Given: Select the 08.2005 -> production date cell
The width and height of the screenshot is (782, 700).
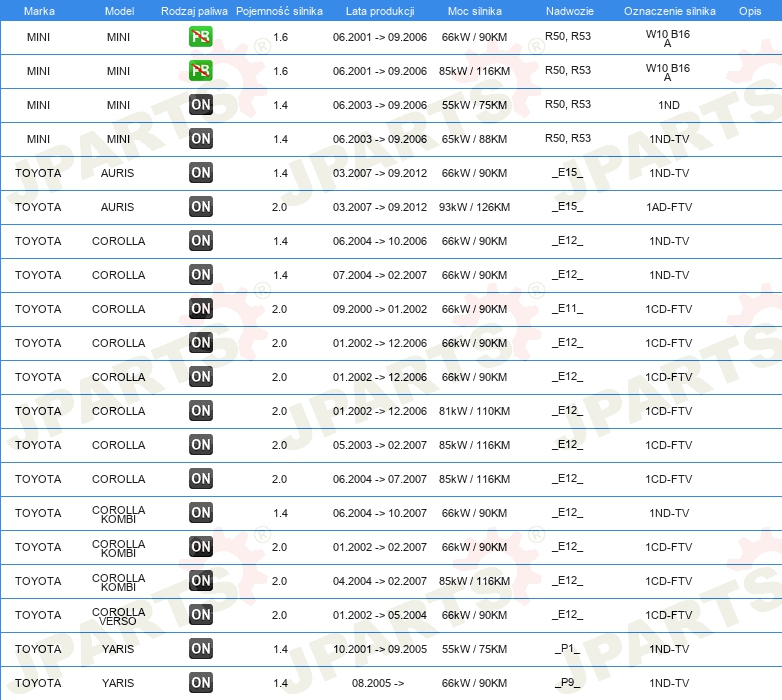Looking at the screenshot, I should click(x=378, y=683).
